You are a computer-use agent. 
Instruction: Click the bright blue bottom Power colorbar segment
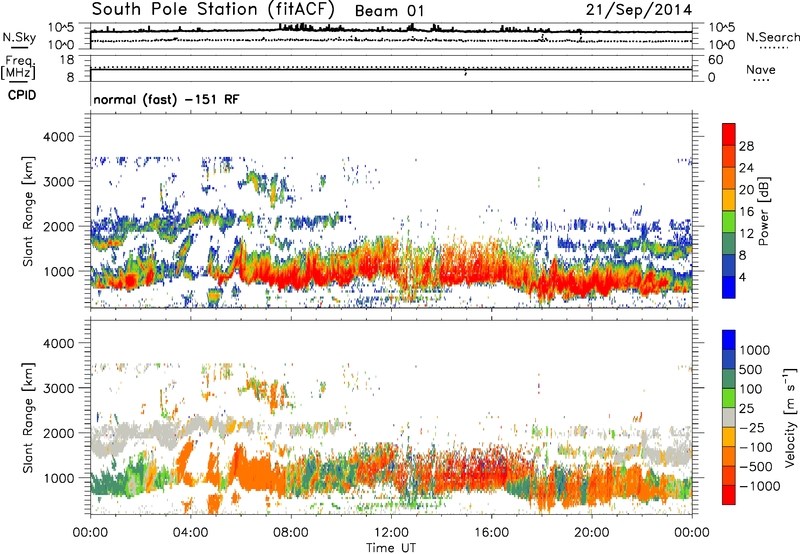729,287
